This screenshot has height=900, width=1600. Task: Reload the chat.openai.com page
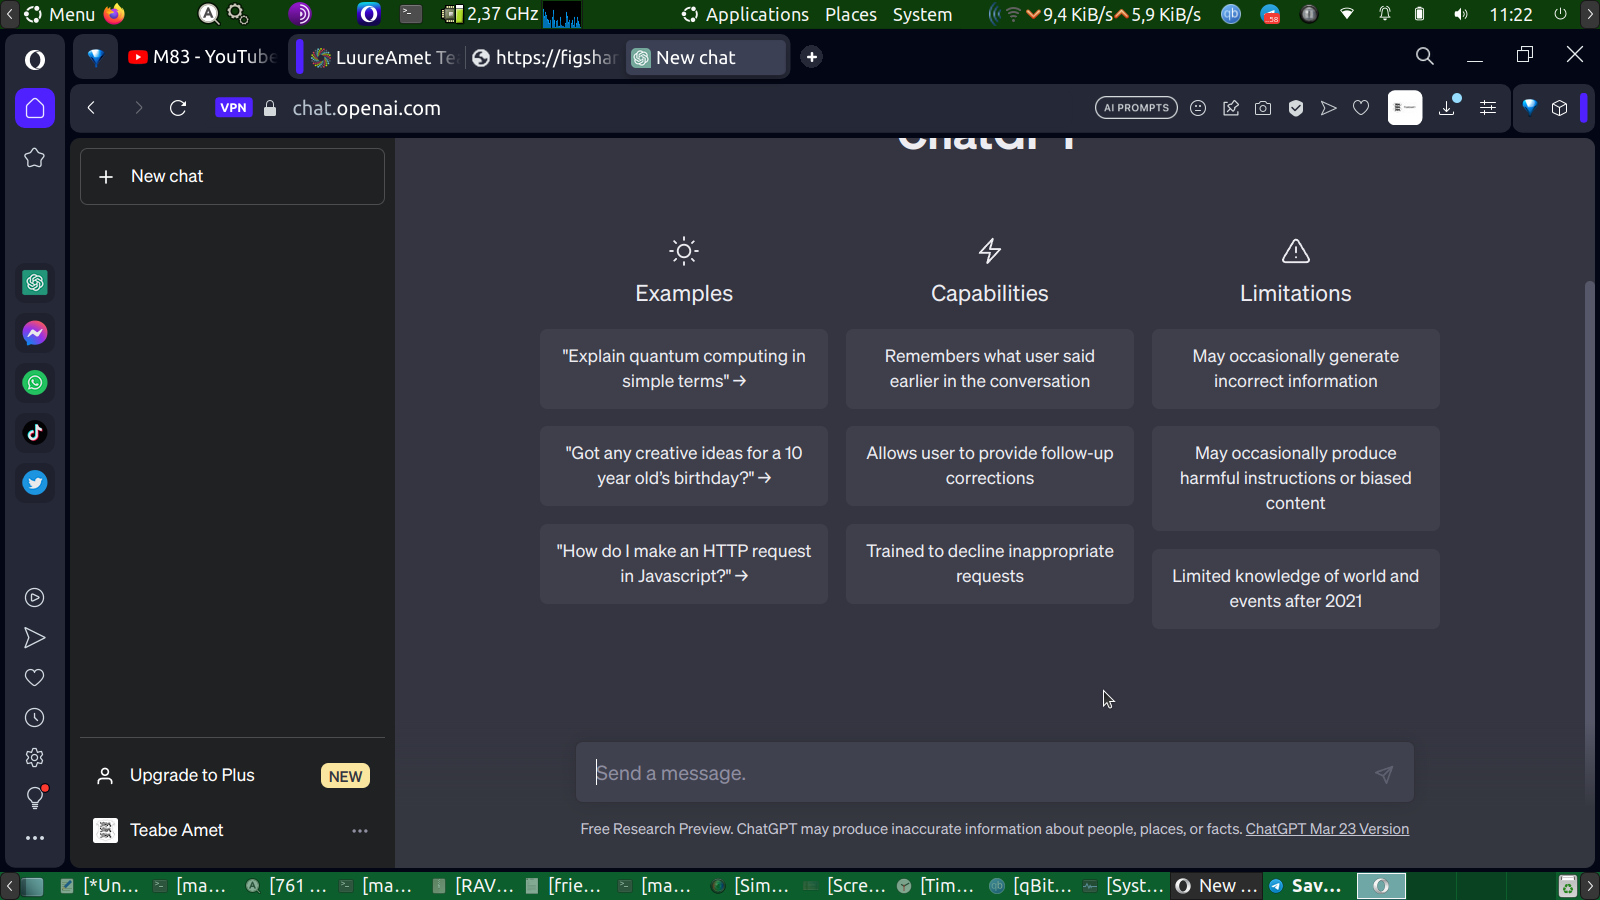coord(178,108)
